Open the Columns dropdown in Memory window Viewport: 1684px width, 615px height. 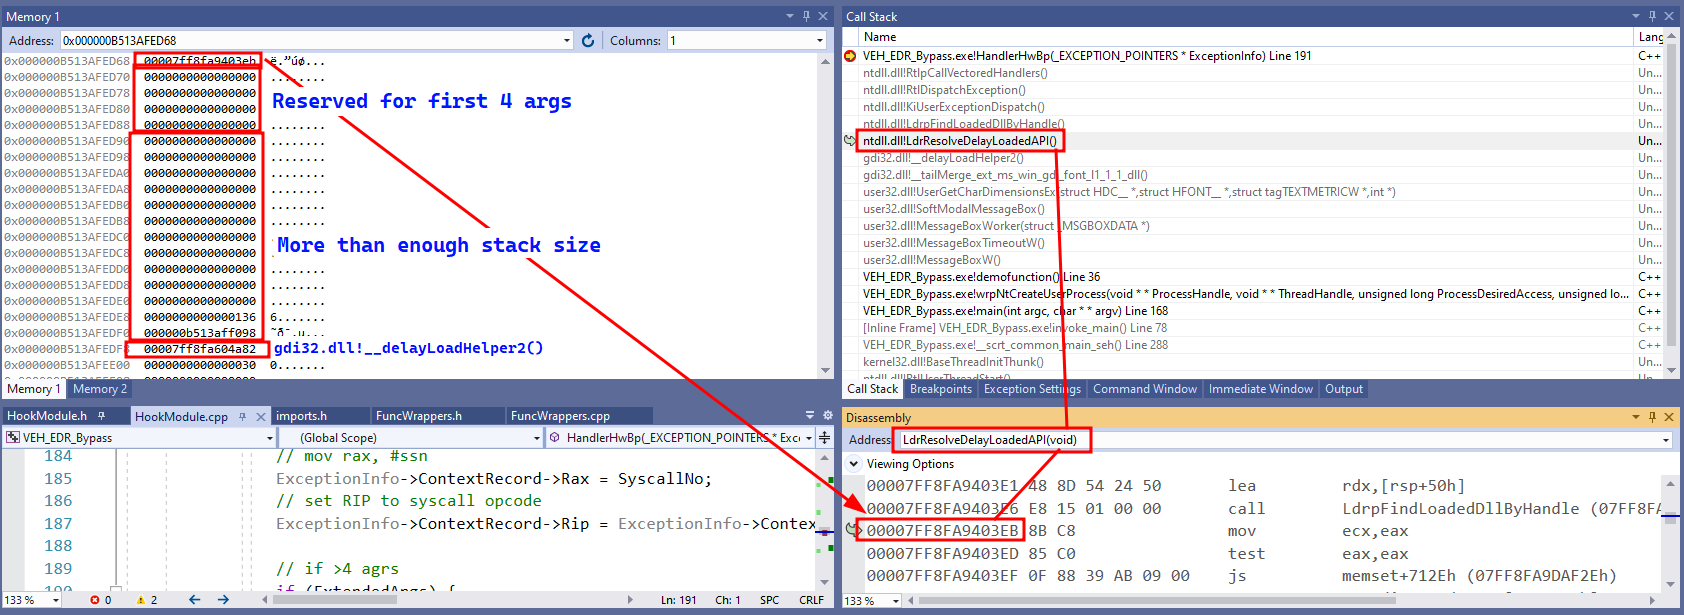point(820,41)
